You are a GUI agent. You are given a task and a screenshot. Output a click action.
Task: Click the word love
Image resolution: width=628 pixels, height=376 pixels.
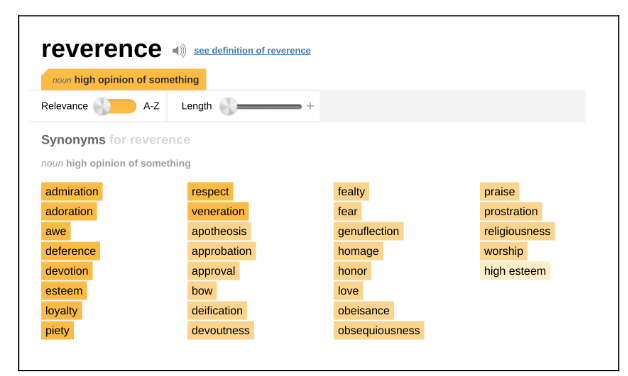[x=348, y=291]
